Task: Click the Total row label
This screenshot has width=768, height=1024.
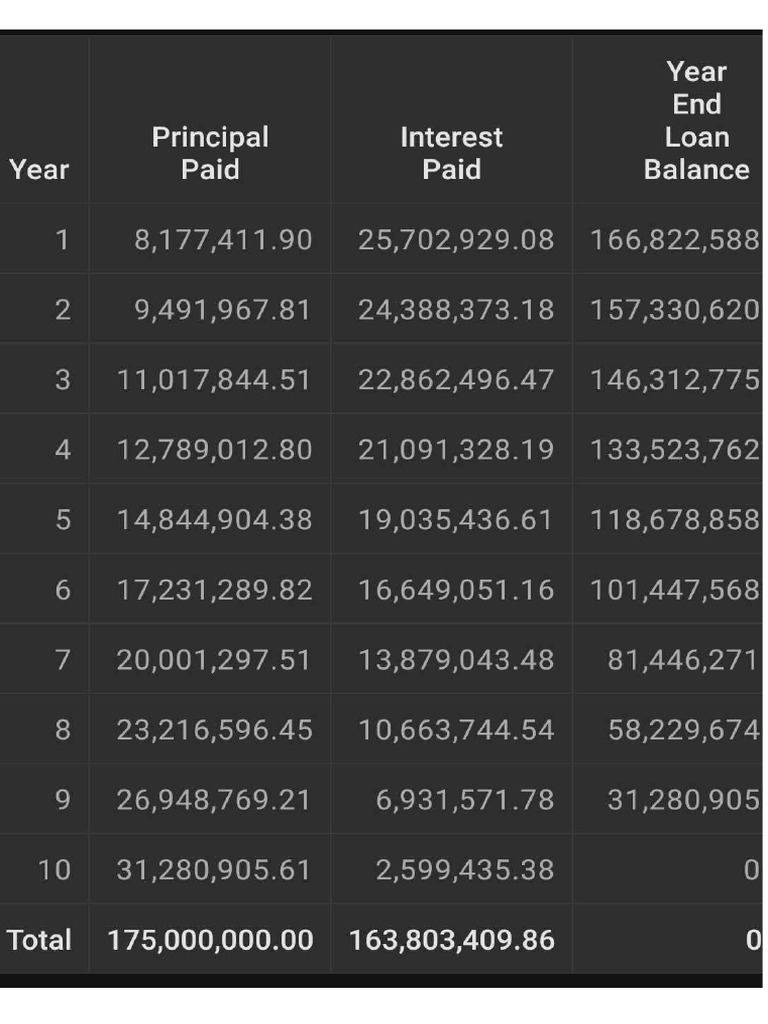Action: coord(39,940)
